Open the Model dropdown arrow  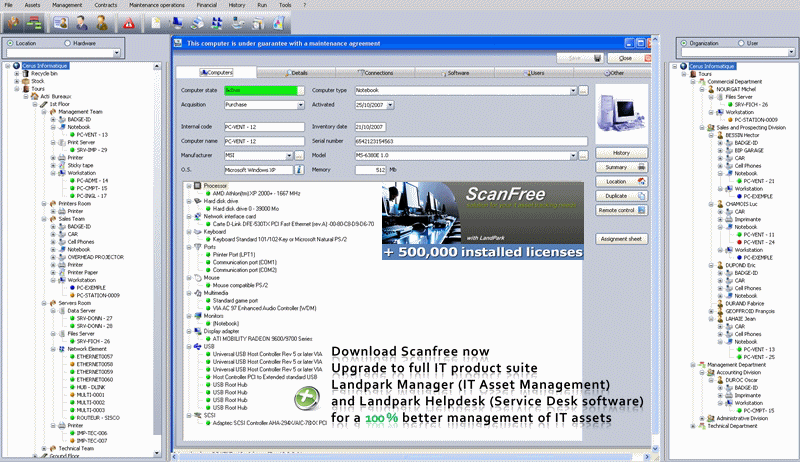(573, 156)
